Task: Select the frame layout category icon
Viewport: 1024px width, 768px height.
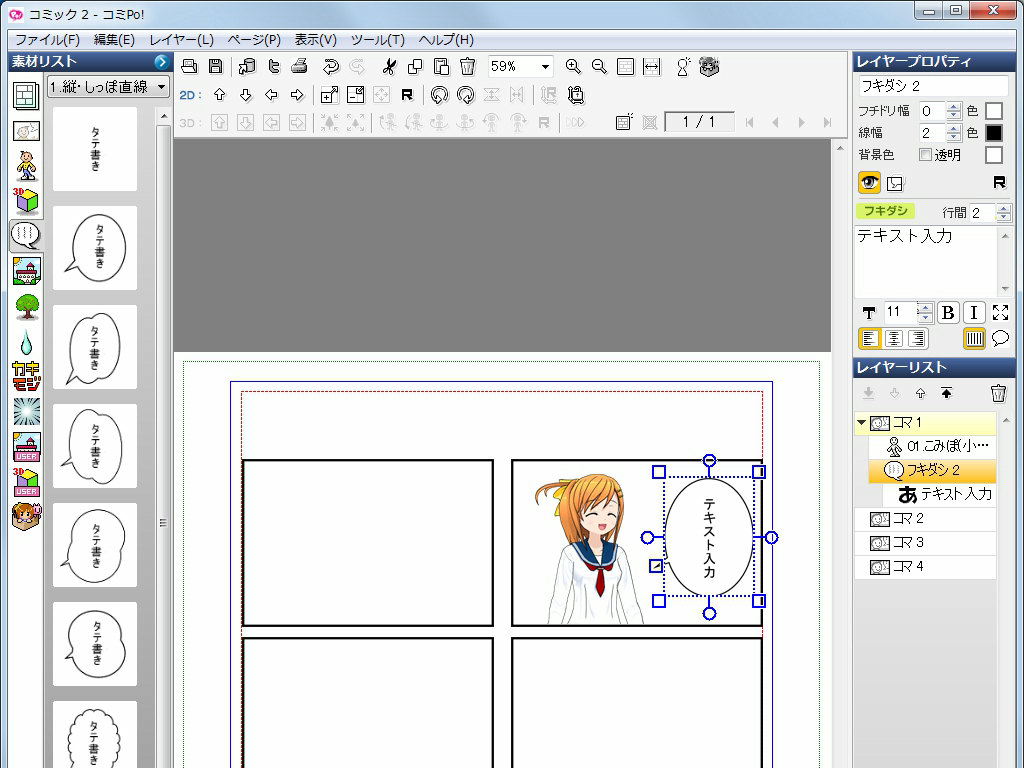Action: [26, 96]
